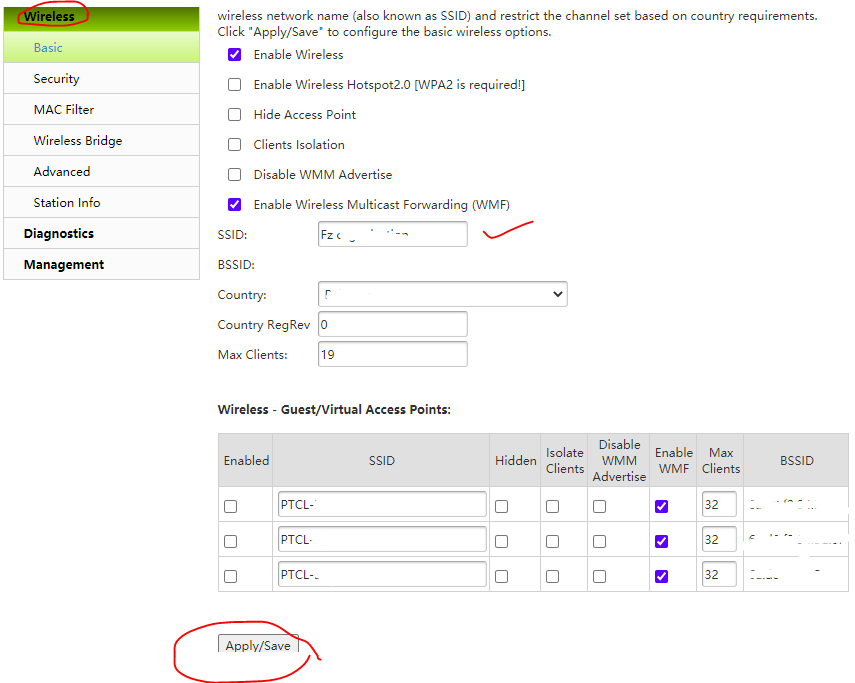Go to Station Info page
The height and width of the screenshot is (683, 855).
click(x=67, y=202)
